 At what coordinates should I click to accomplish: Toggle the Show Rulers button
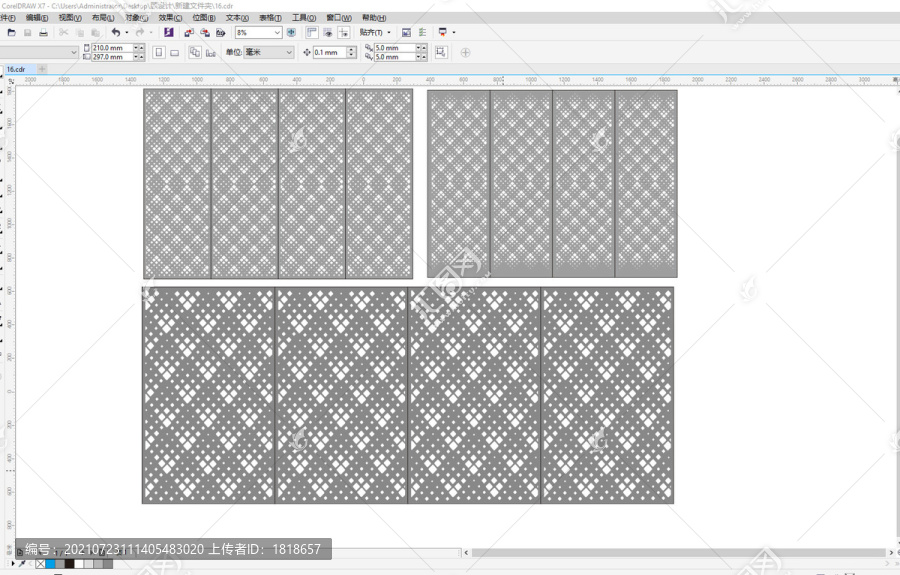point(312,33)
